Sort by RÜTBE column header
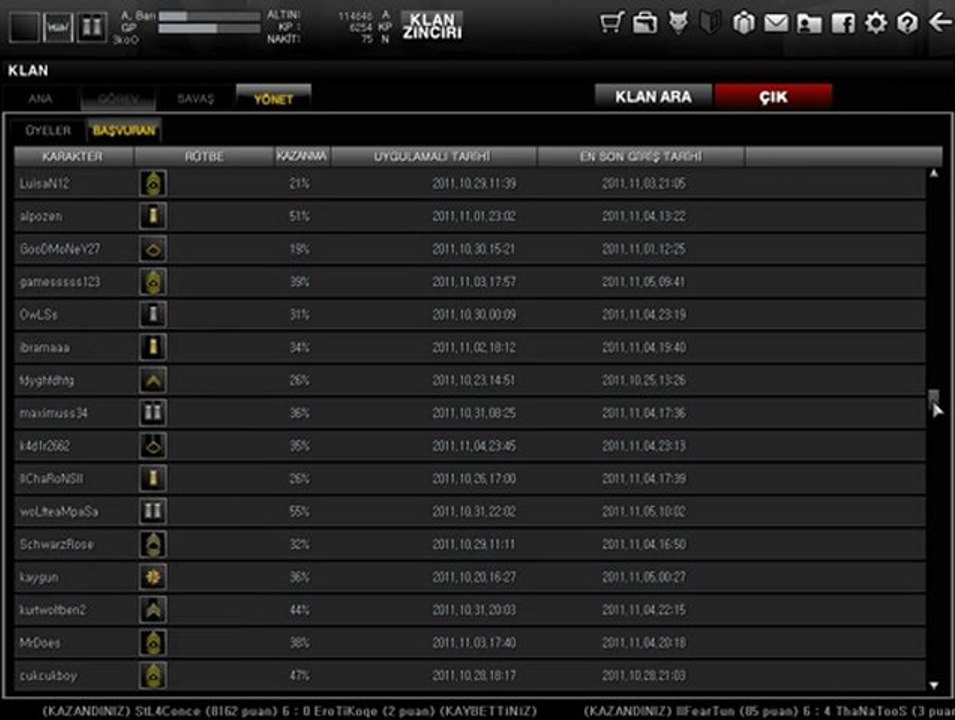The height and width of the screenshot is (720, 955). coord(204,157)
